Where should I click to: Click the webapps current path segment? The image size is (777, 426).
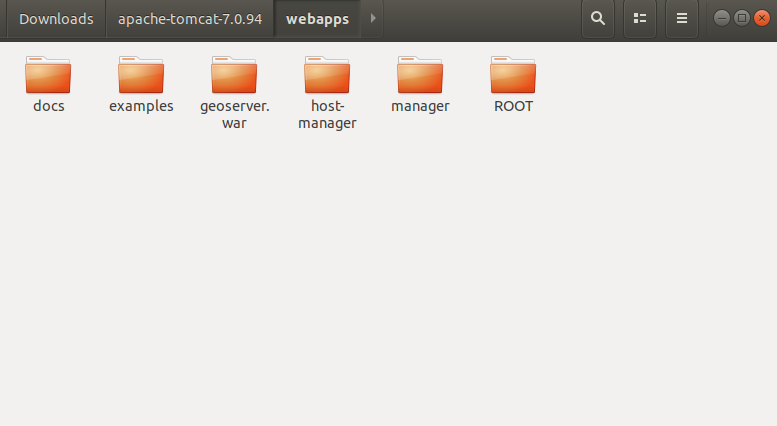pyautogui.click(x=317, y=19)
